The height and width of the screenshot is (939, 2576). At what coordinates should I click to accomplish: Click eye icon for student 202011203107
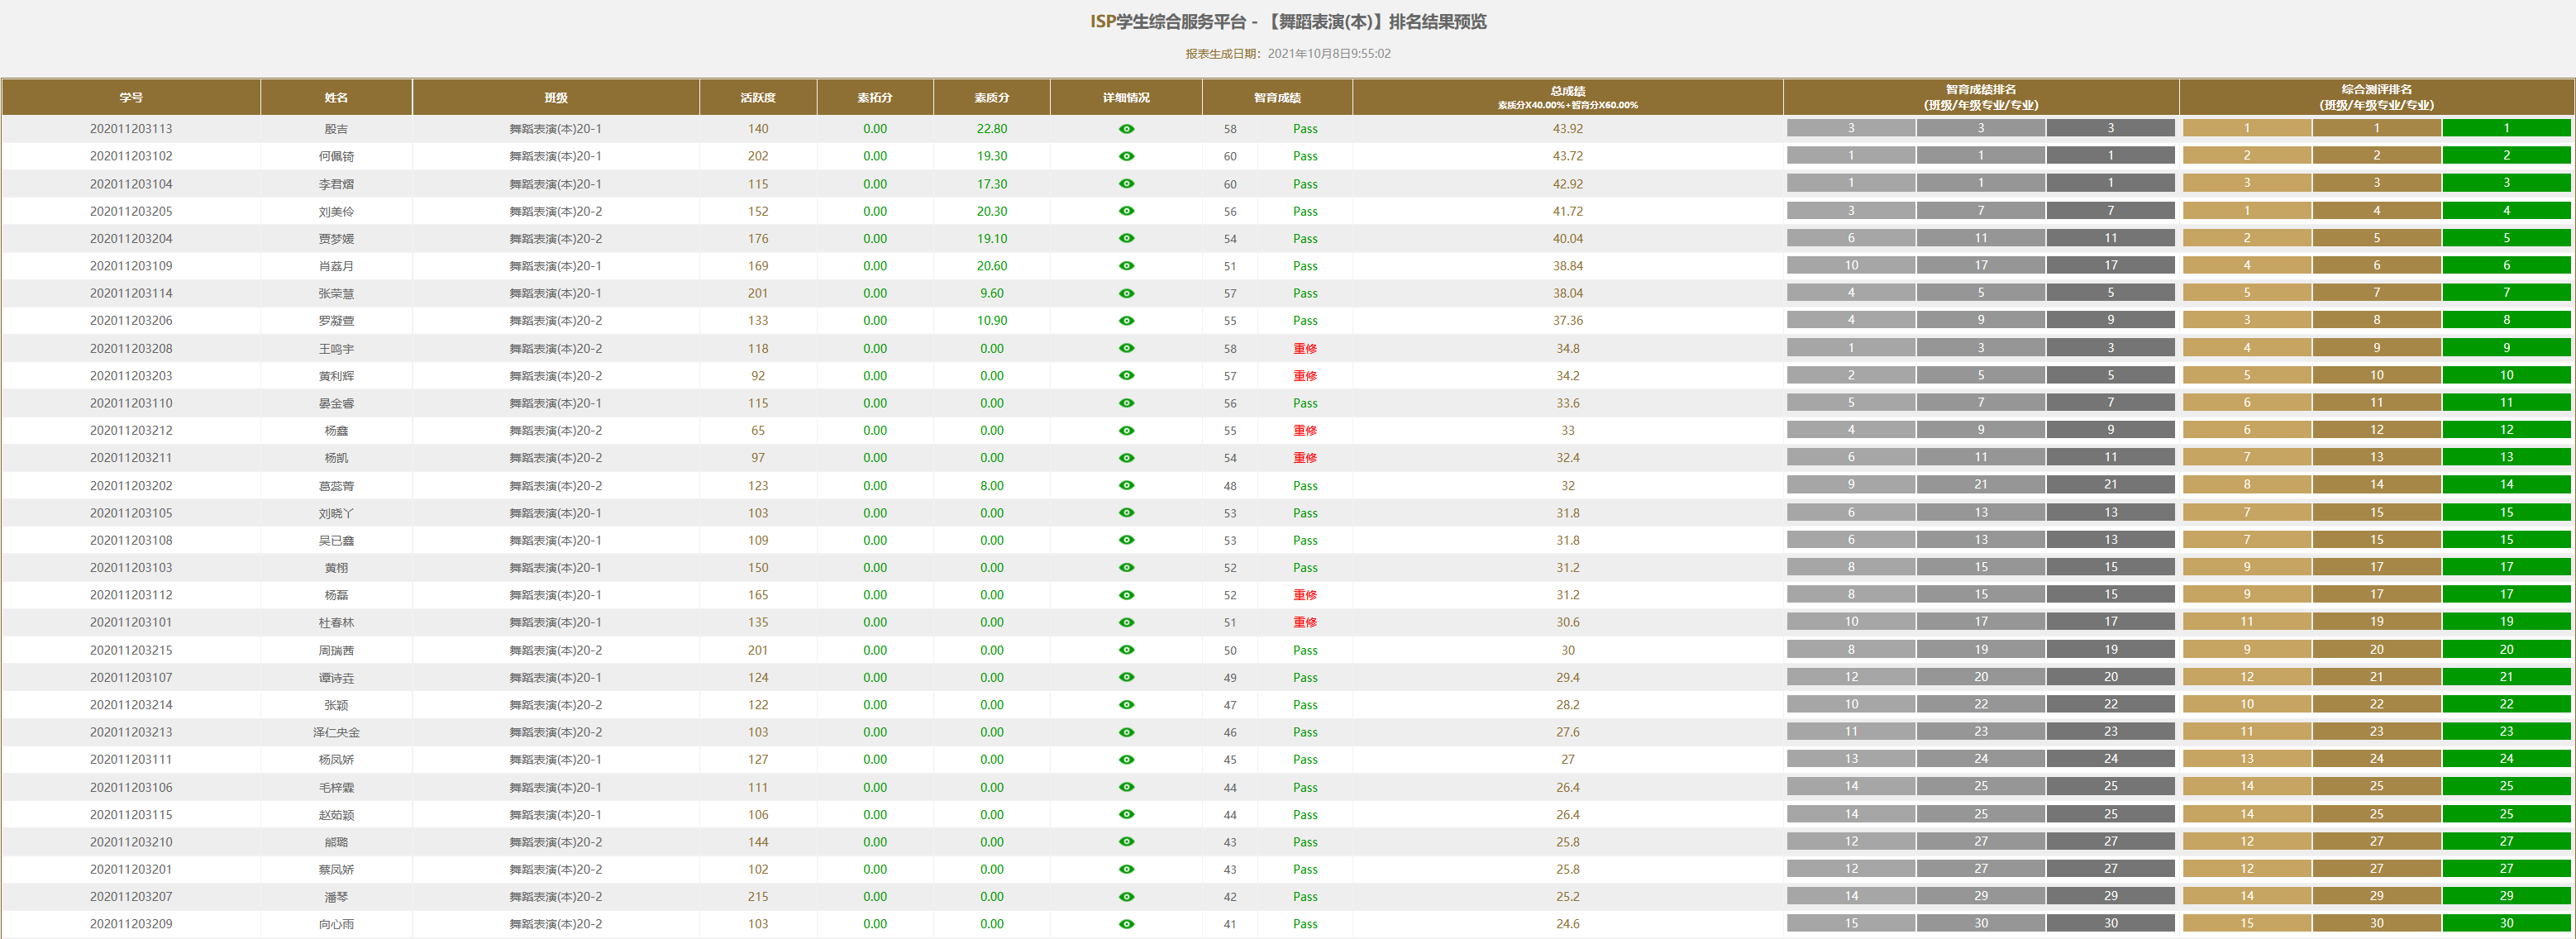1126,677
